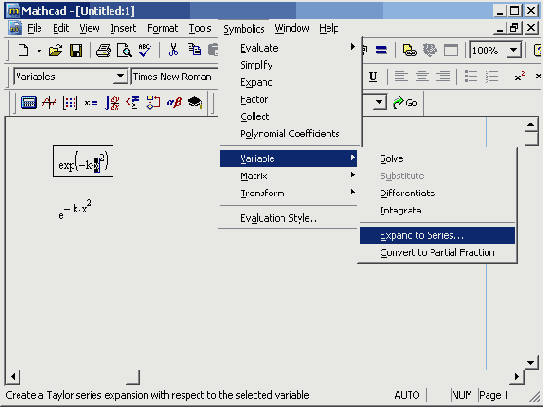Toggle the bullet list button
This screenshot has height=407, width=543.
[471, 76]
